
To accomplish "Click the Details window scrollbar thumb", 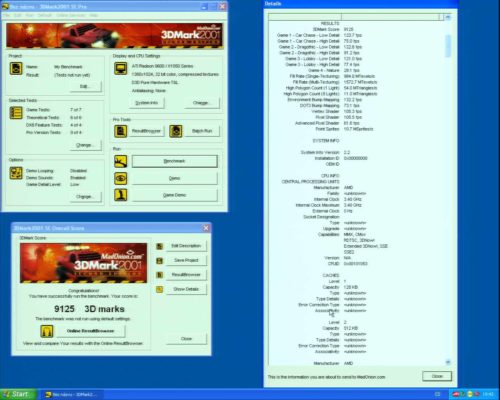I will click(448, 46).
